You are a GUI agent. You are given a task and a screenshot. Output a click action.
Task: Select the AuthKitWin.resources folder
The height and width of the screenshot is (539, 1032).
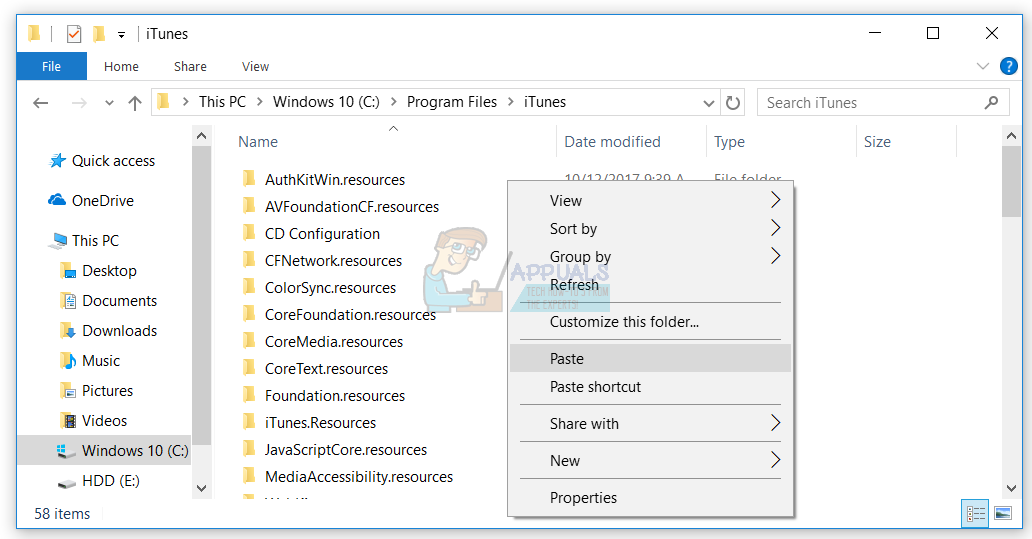[x=323, y=180]
